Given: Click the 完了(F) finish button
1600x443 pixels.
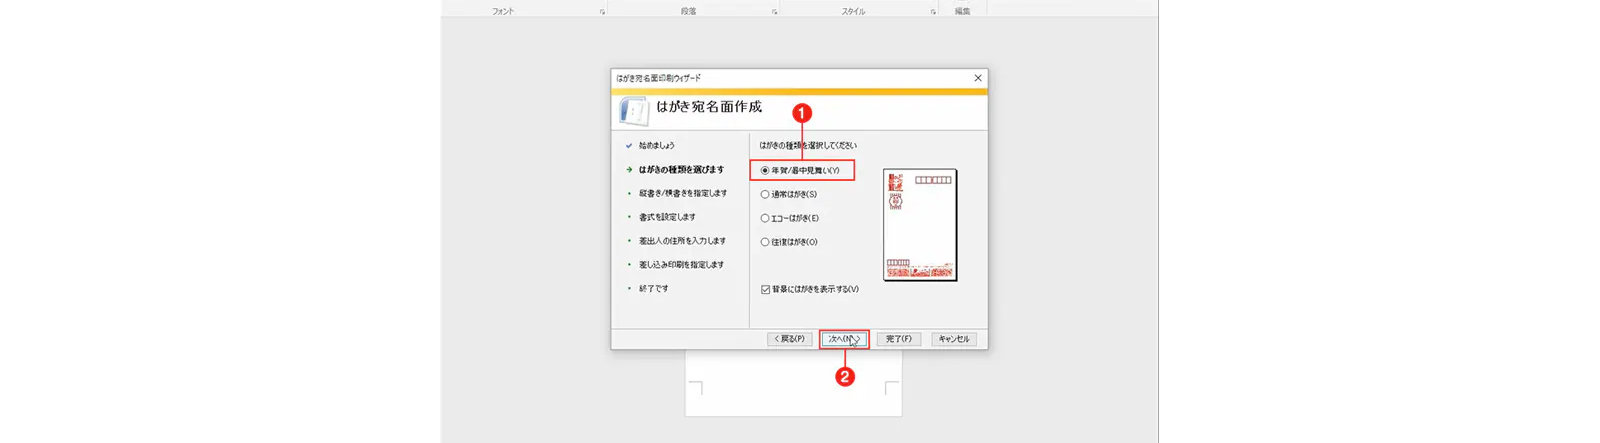Looking at the screenshot, I should coord(899,339).
